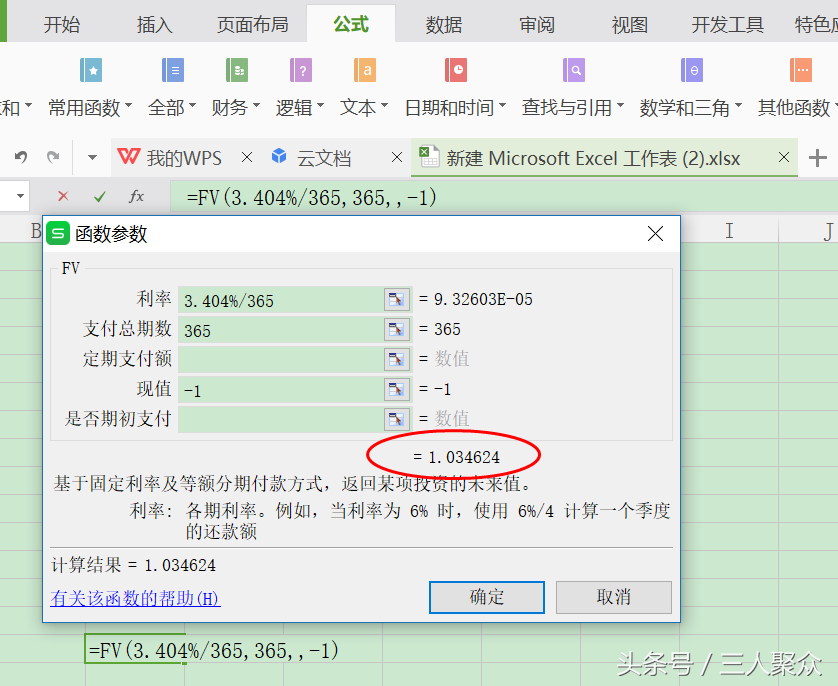Click range selector icon for 定期支付额
This screenshot has width=838, height=686.
[x=397, y=359]
